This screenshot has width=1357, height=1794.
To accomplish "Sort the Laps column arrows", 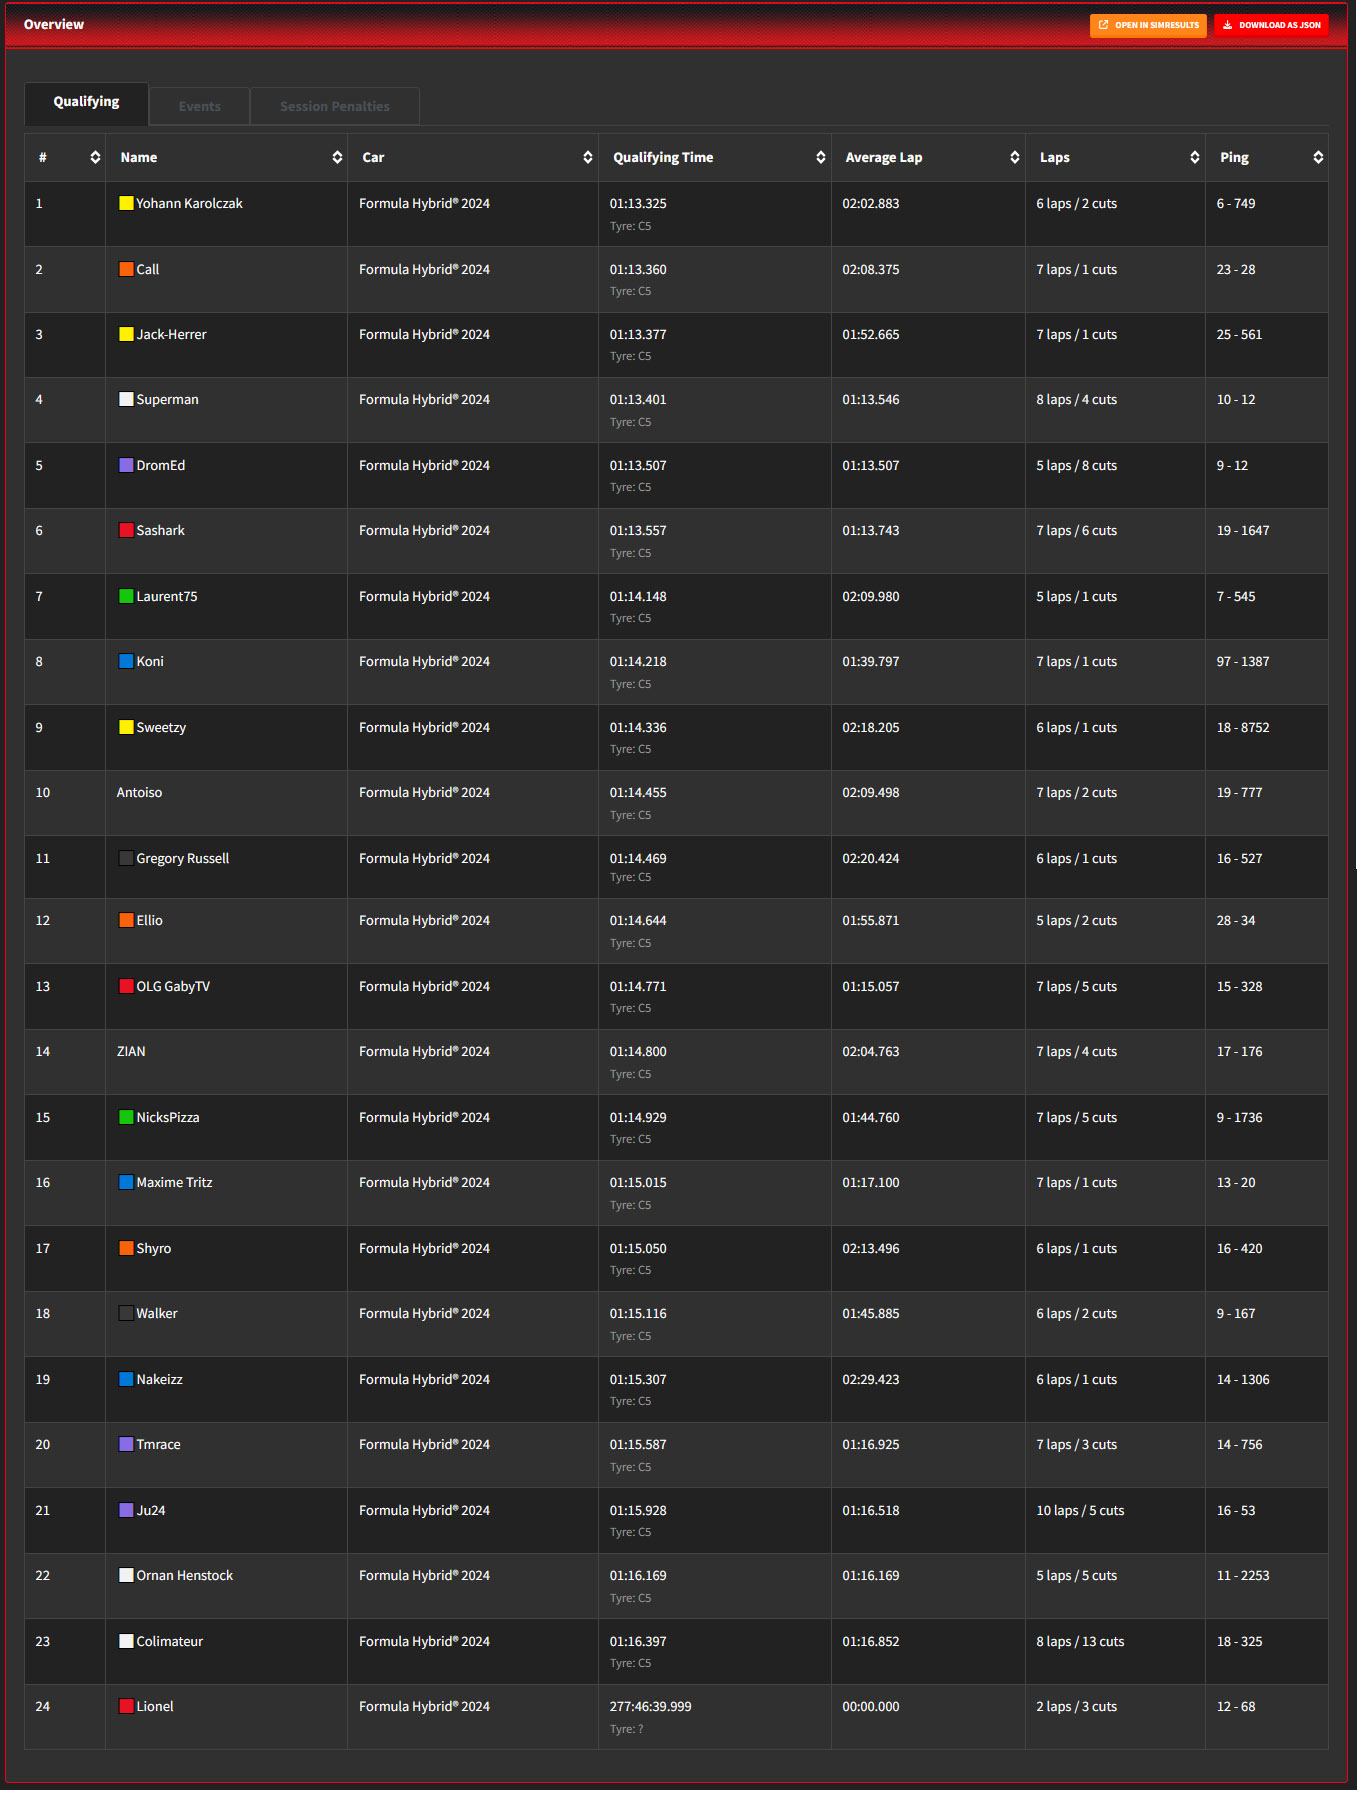I will coord(1194,157).
